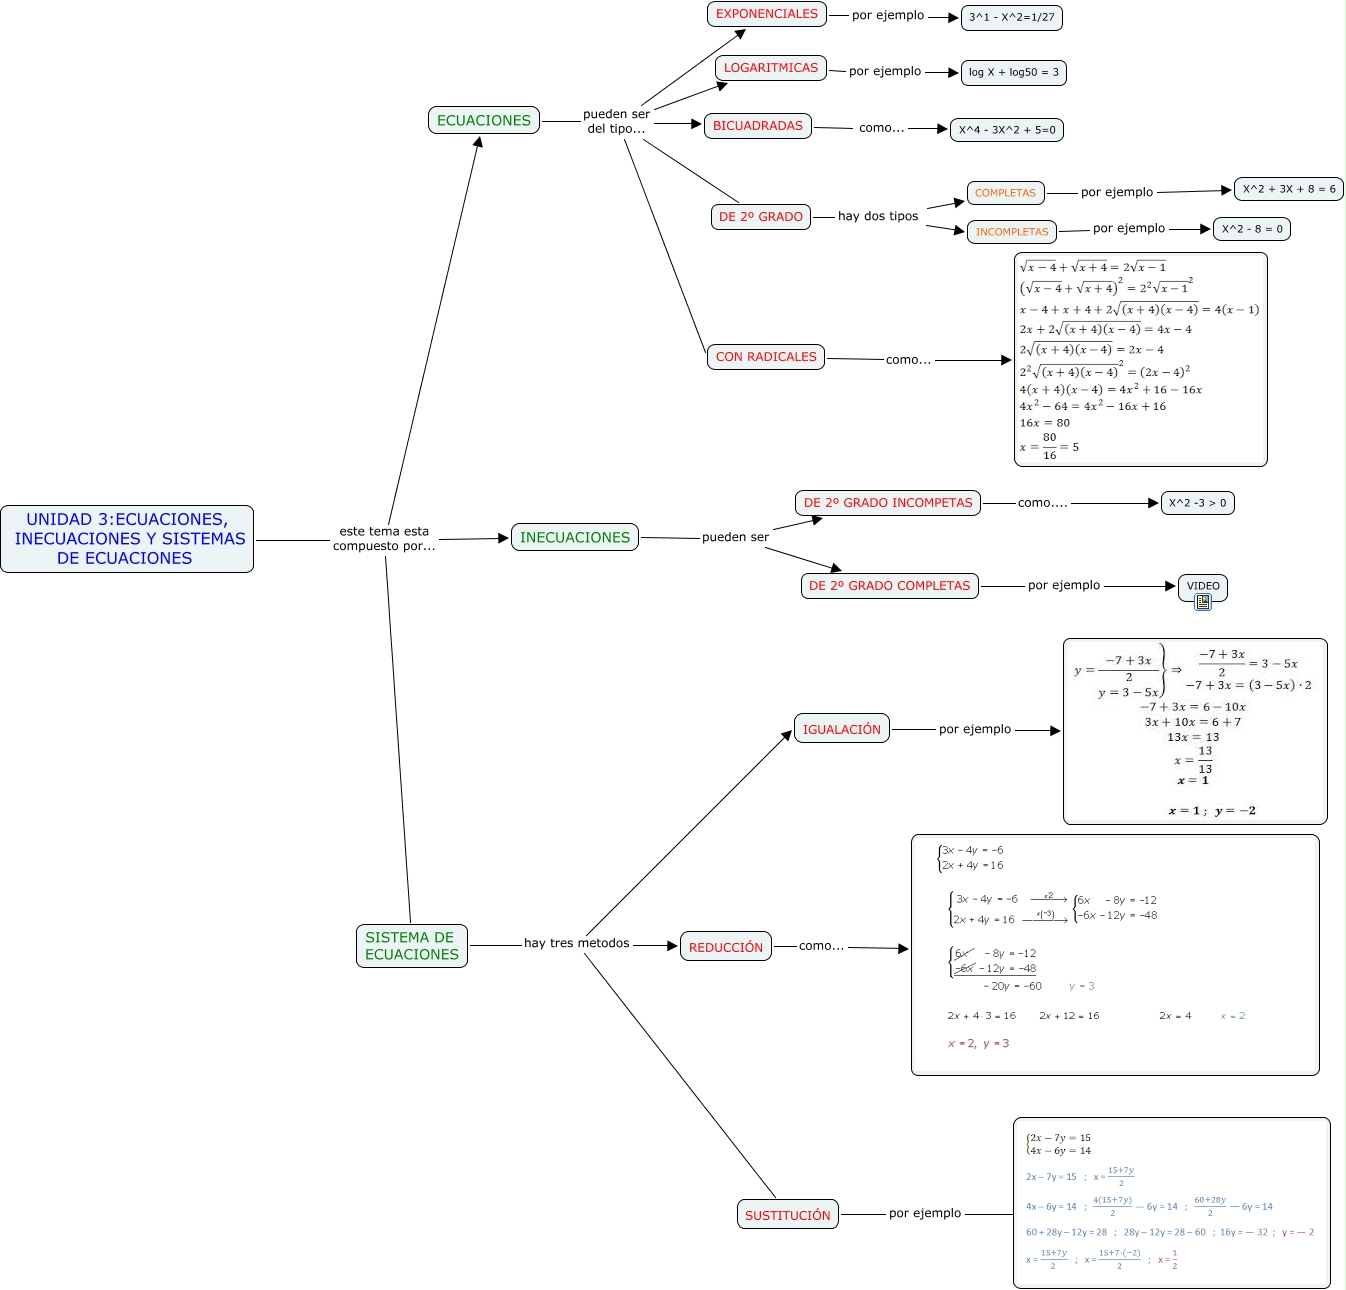Select the BICUADRADAS node
This screenshot has height=1290, width=1346.
point(757,126)
